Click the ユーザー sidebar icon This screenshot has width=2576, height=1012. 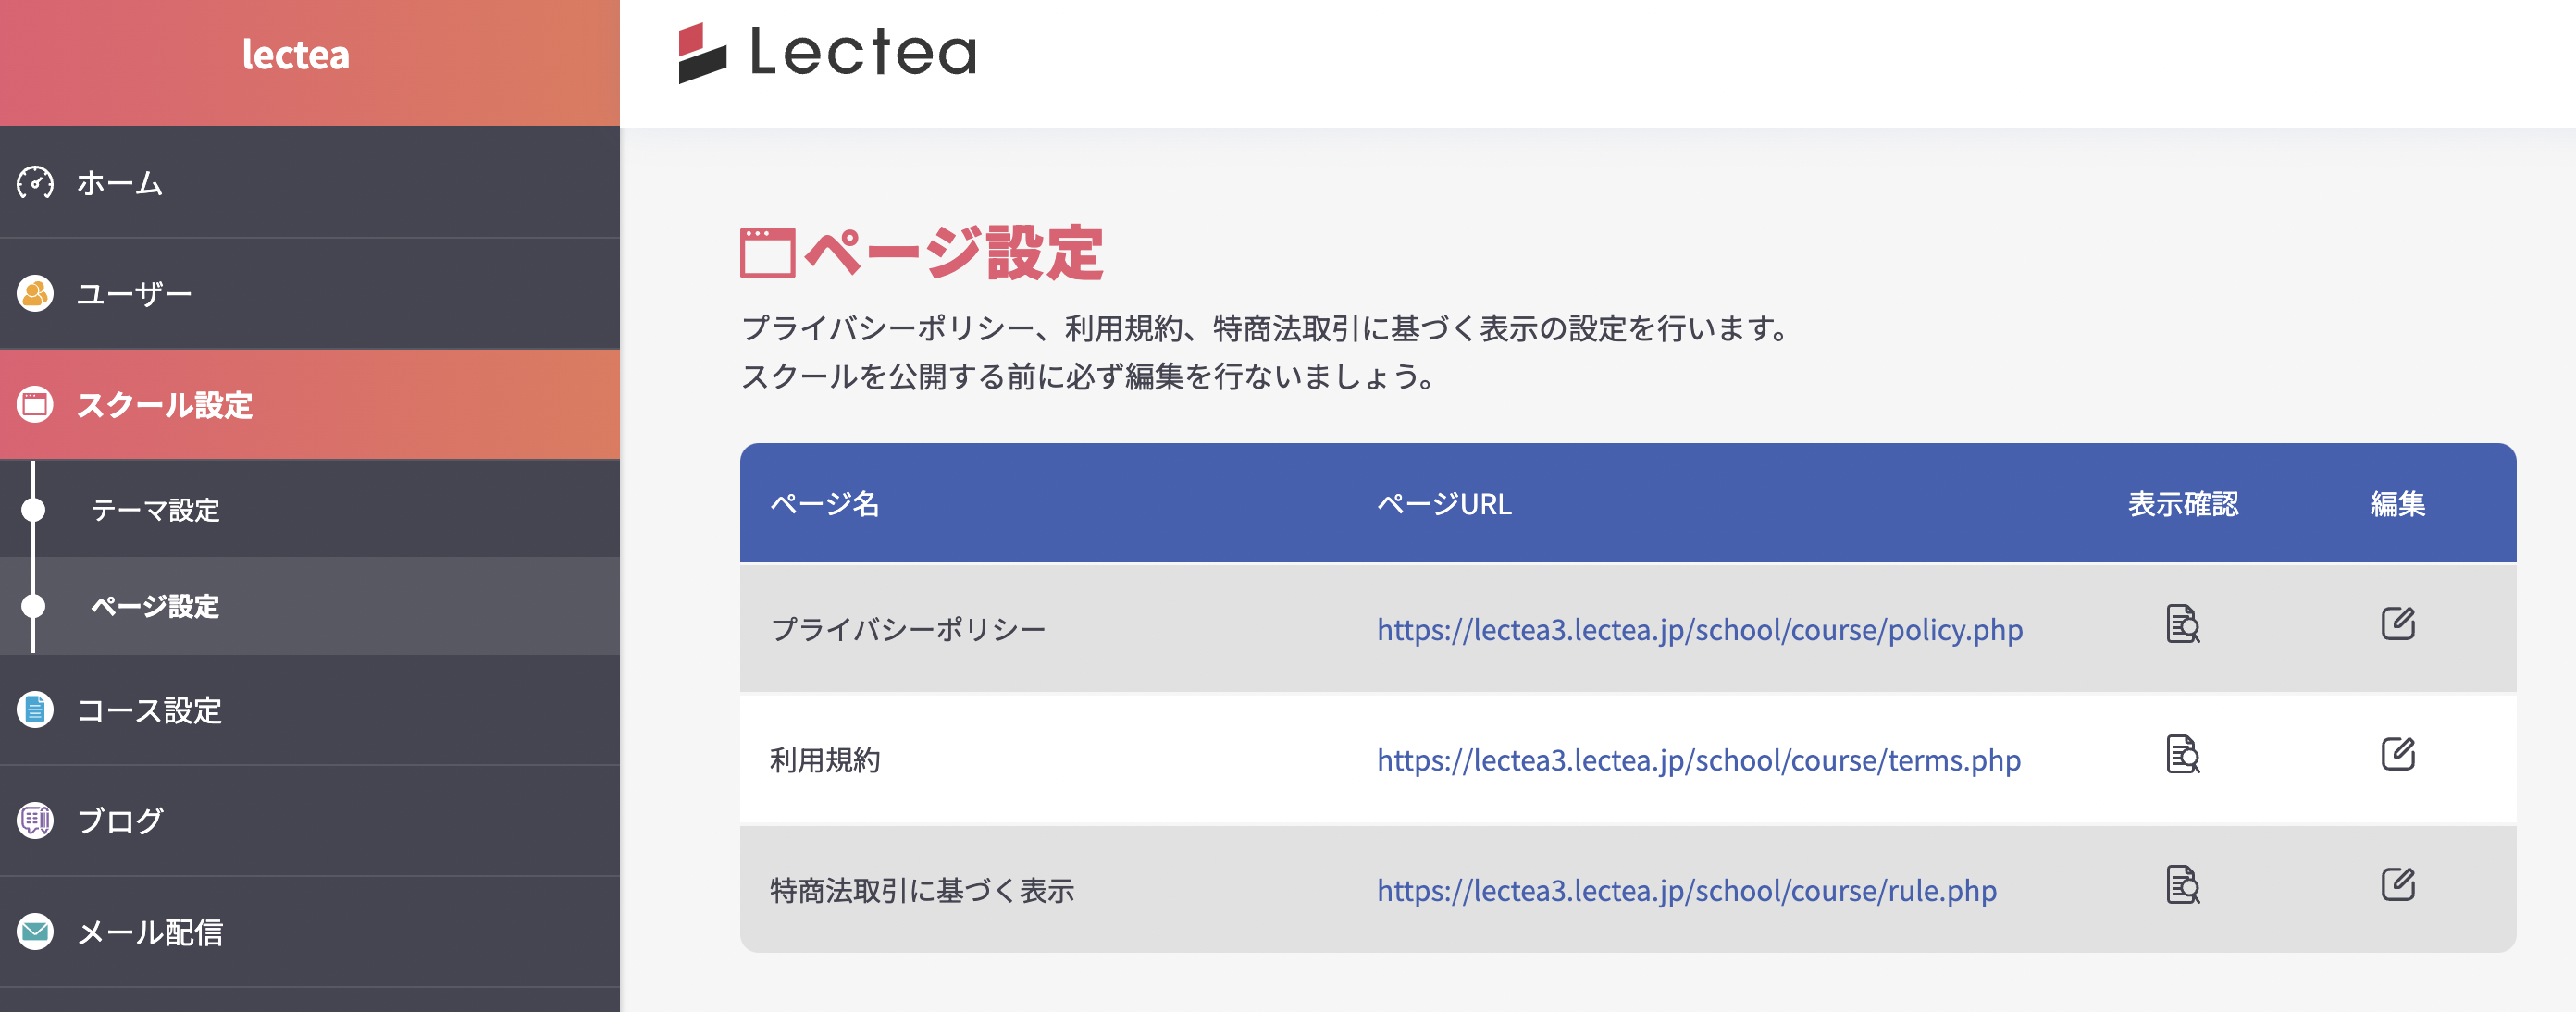point(35,294)
